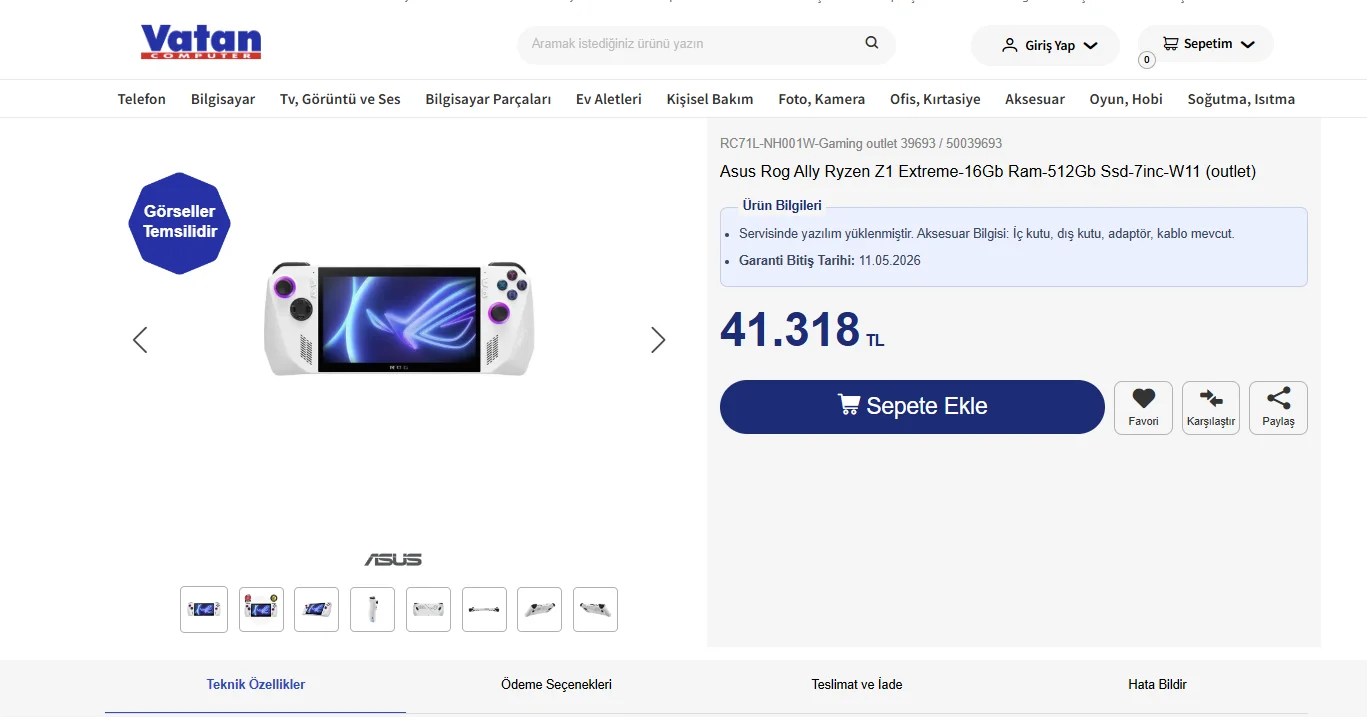Screen dimensions: 1367x721
Task: Select the last product thumbnail
Action: coord(595,609)
